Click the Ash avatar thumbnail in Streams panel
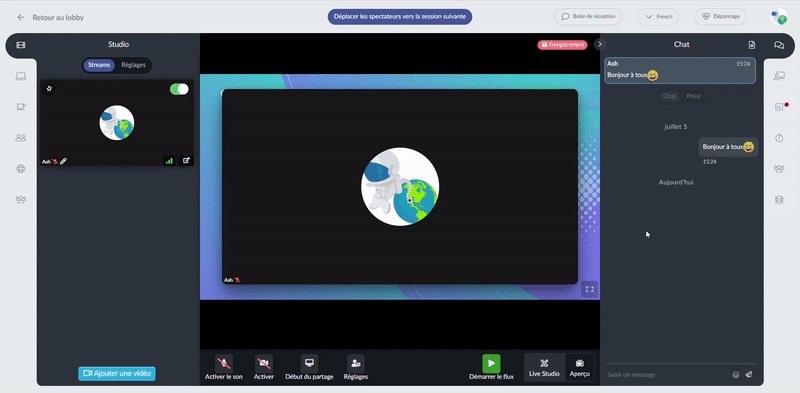 (x=117, y=122)
